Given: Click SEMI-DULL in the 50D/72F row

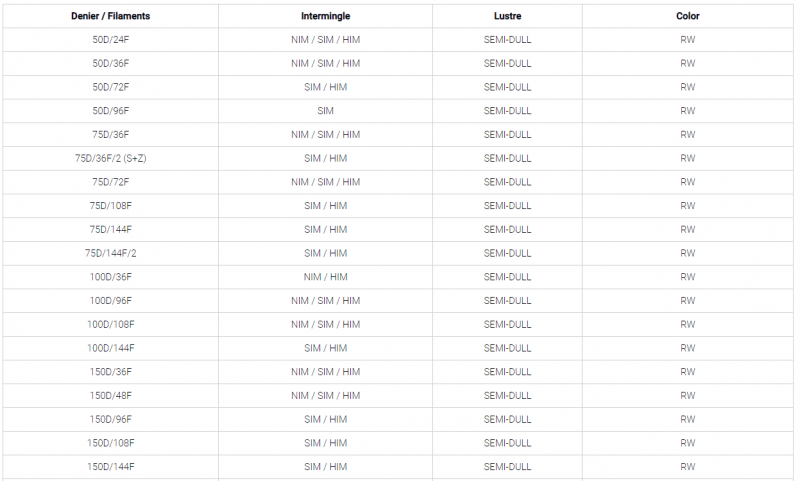Looking at the screenshot, I should [507, 87].
